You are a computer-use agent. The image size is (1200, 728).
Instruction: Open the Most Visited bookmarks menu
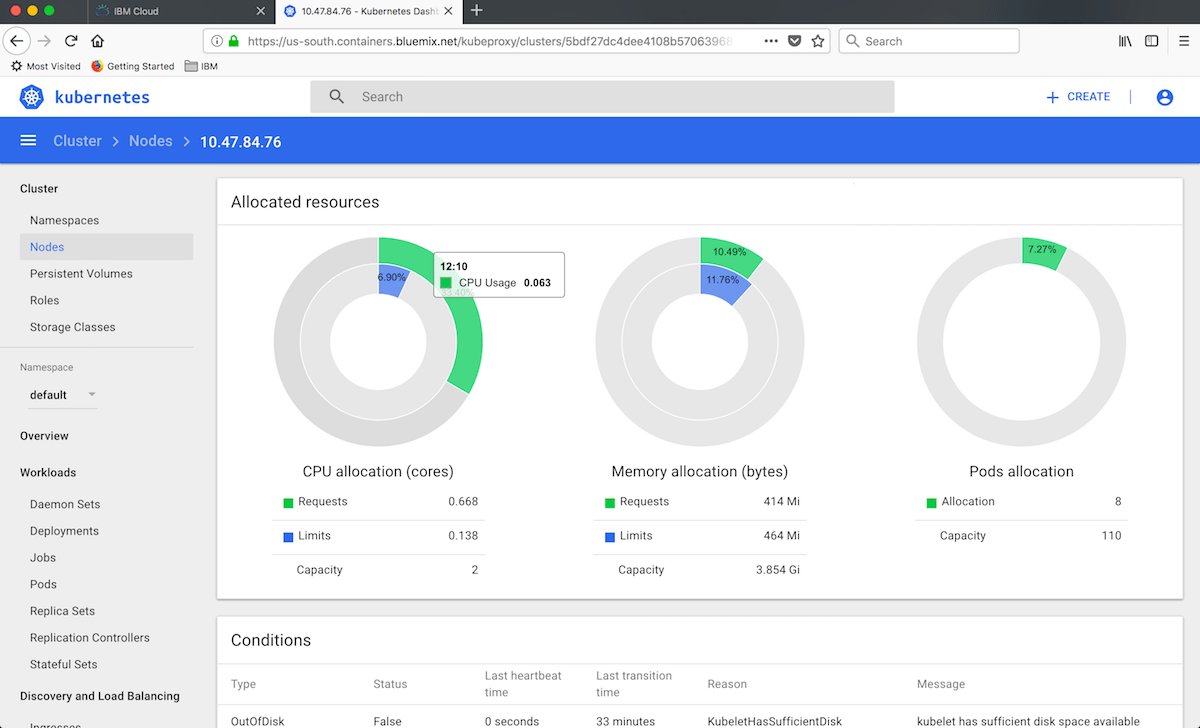[x=46, y=66]
